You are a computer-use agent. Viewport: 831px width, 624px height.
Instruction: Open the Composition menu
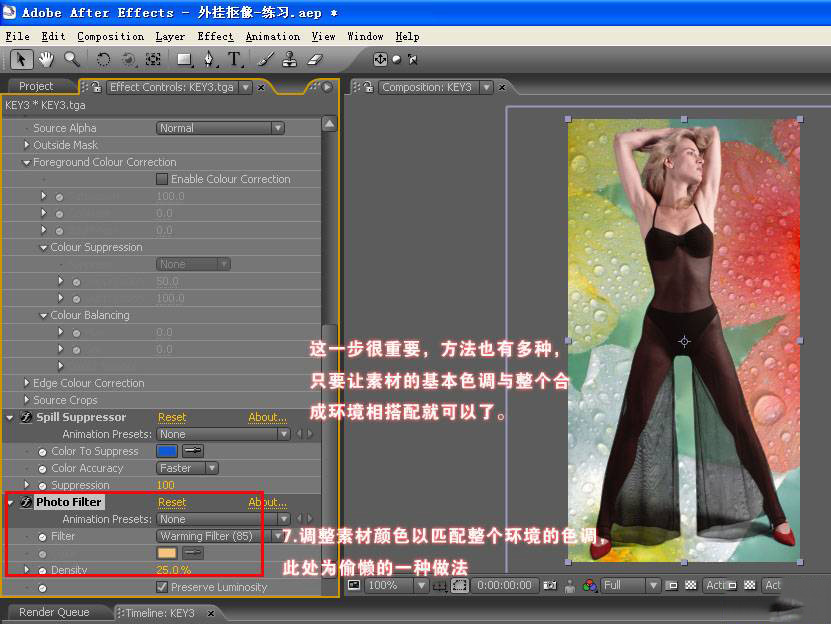[110, 36]
